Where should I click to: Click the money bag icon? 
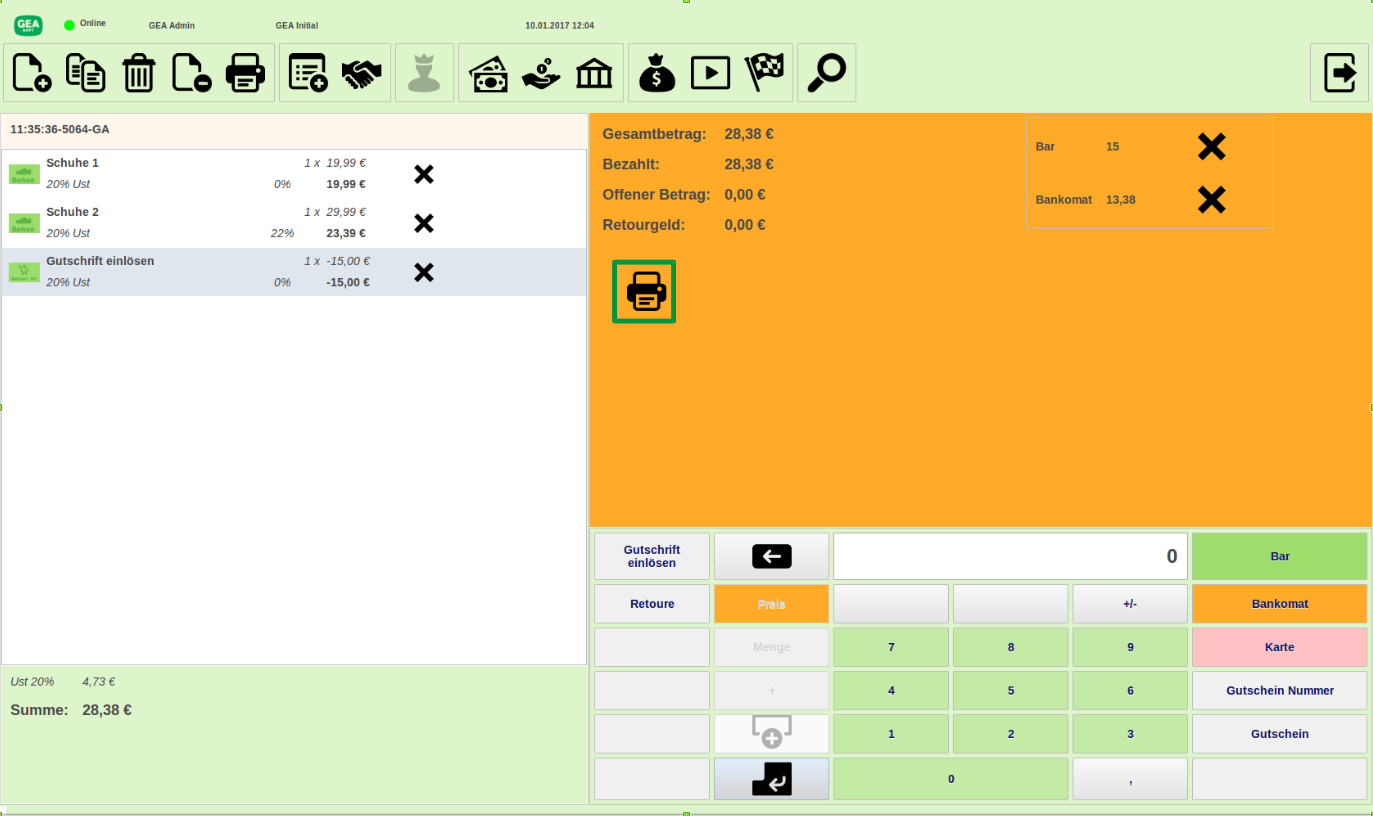click(657, 73)
